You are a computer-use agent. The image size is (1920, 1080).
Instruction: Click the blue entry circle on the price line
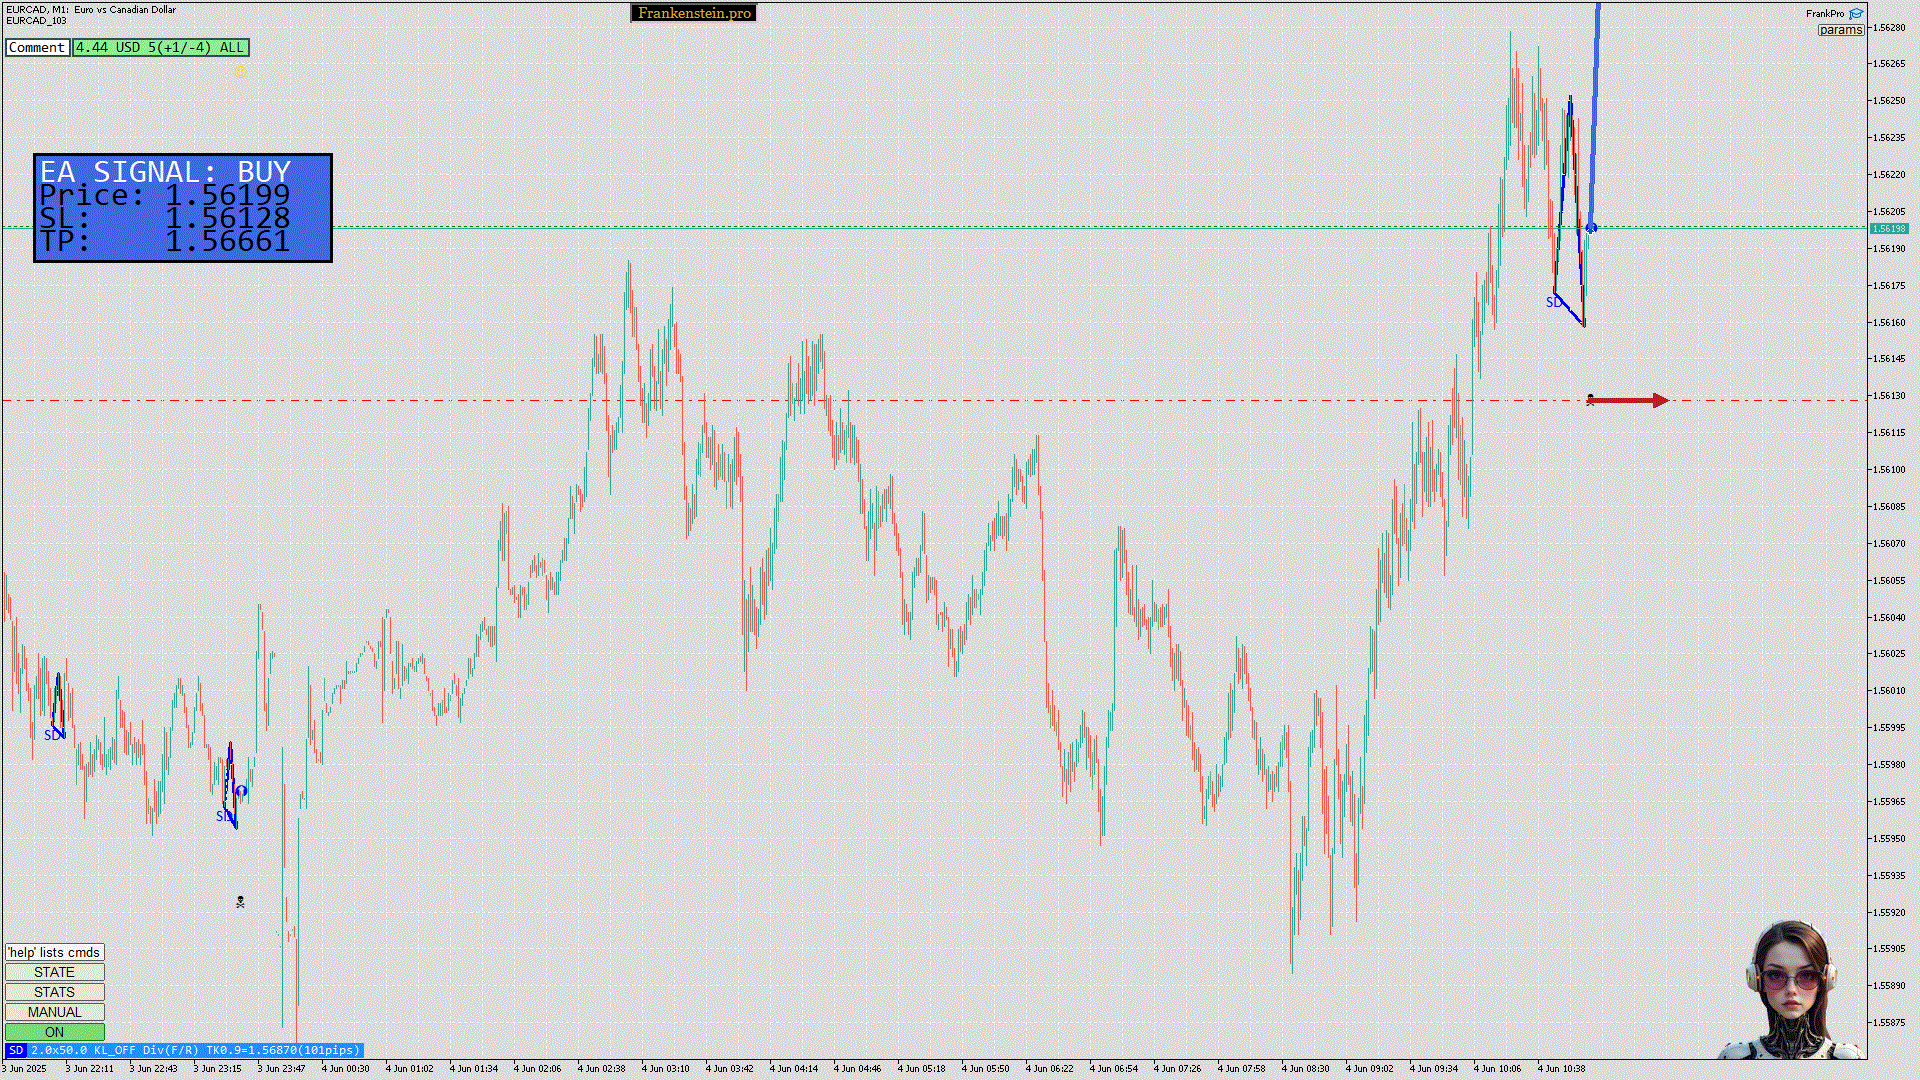(x=1591, y=228)
